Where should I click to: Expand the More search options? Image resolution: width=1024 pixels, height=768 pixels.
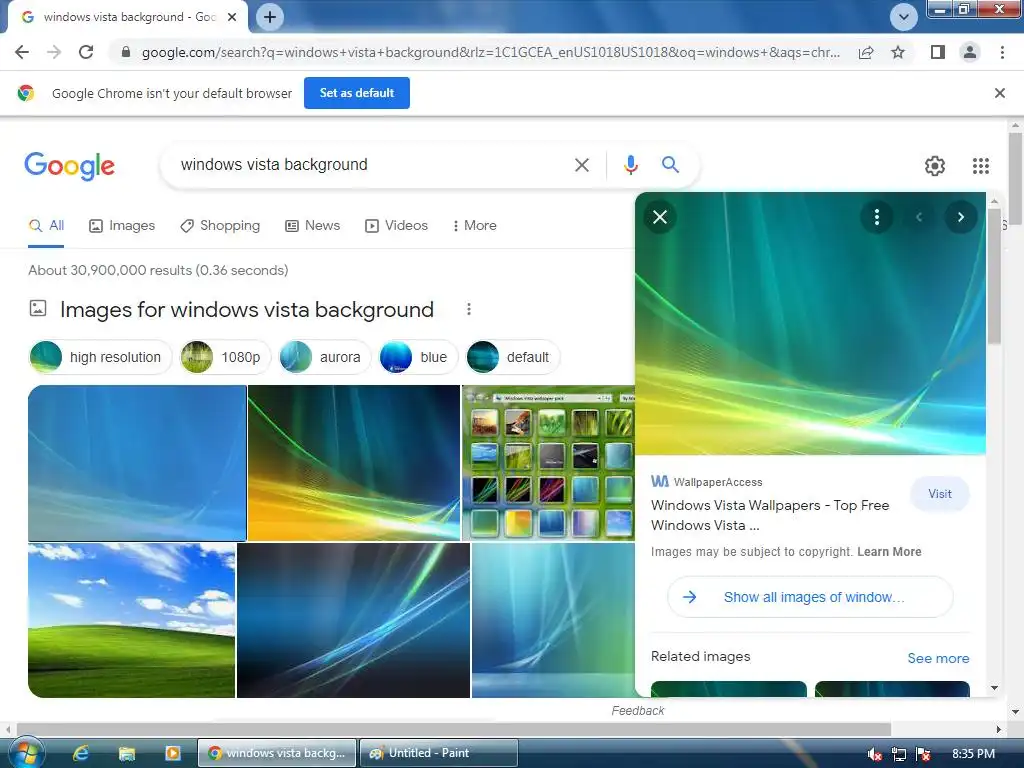(475, 226)
